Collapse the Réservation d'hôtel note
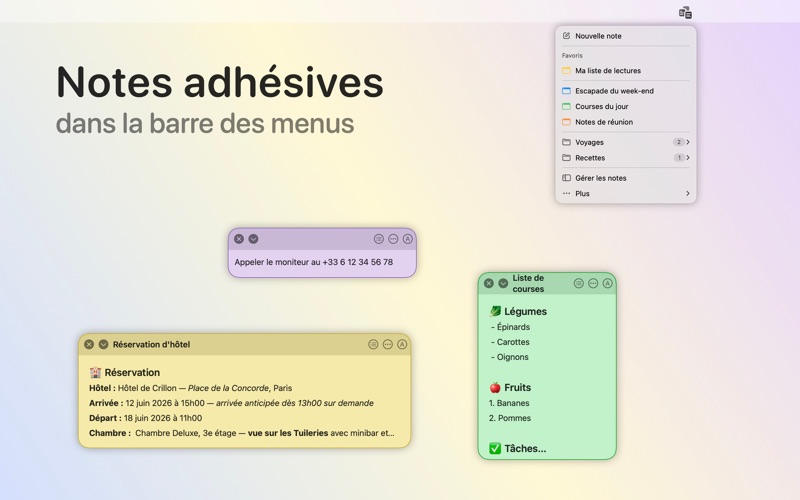The image size is (800, 500). point(103,344)
